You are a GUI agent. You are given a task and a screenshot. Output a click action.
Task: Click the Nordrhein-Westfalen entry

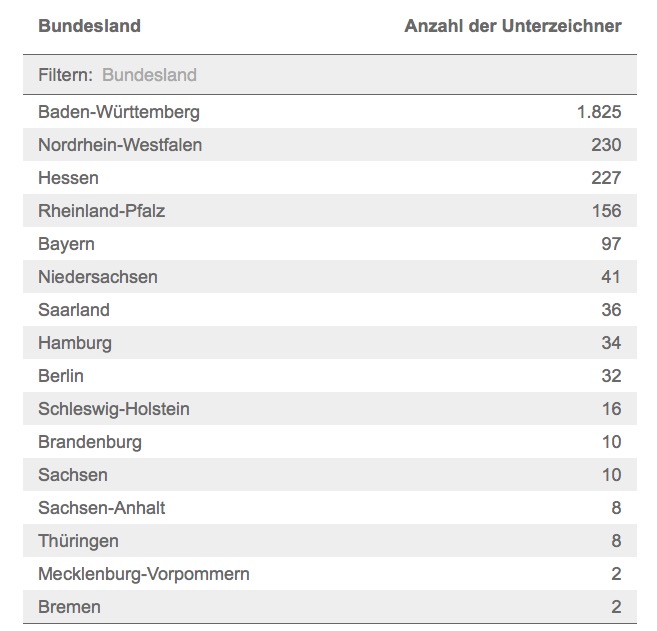120,145
